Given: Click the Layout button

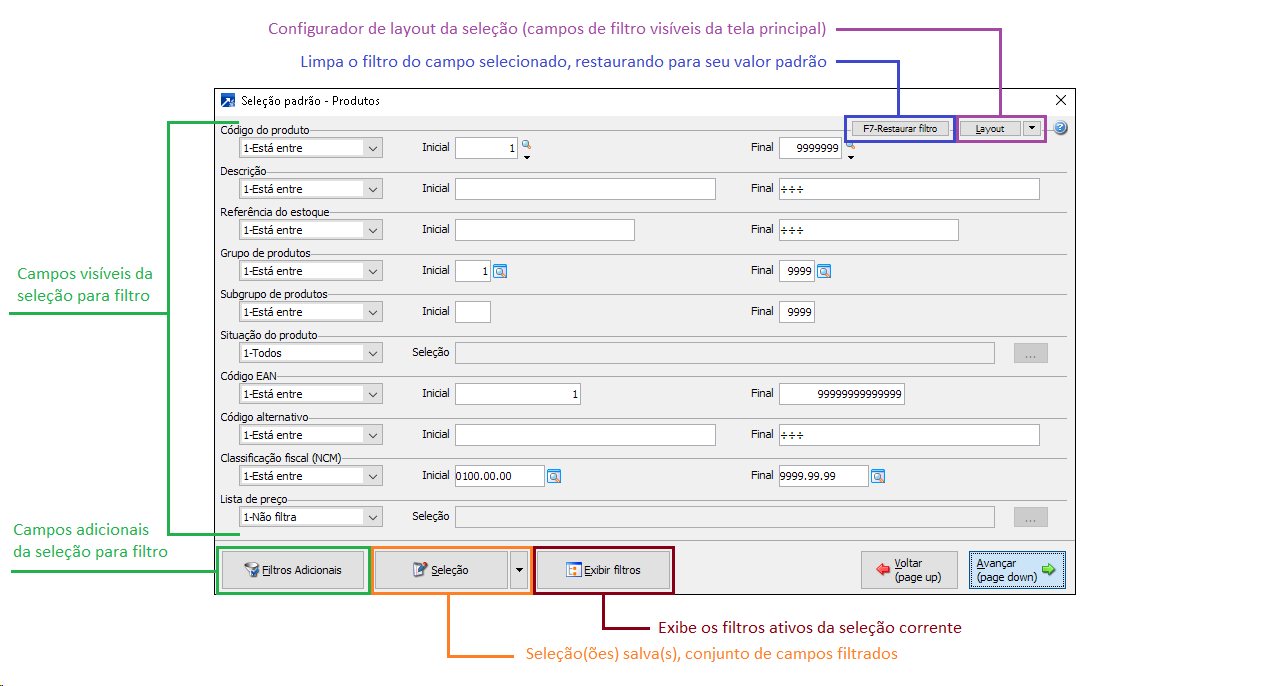Looking at the screenshot, I should click(990, 129).
